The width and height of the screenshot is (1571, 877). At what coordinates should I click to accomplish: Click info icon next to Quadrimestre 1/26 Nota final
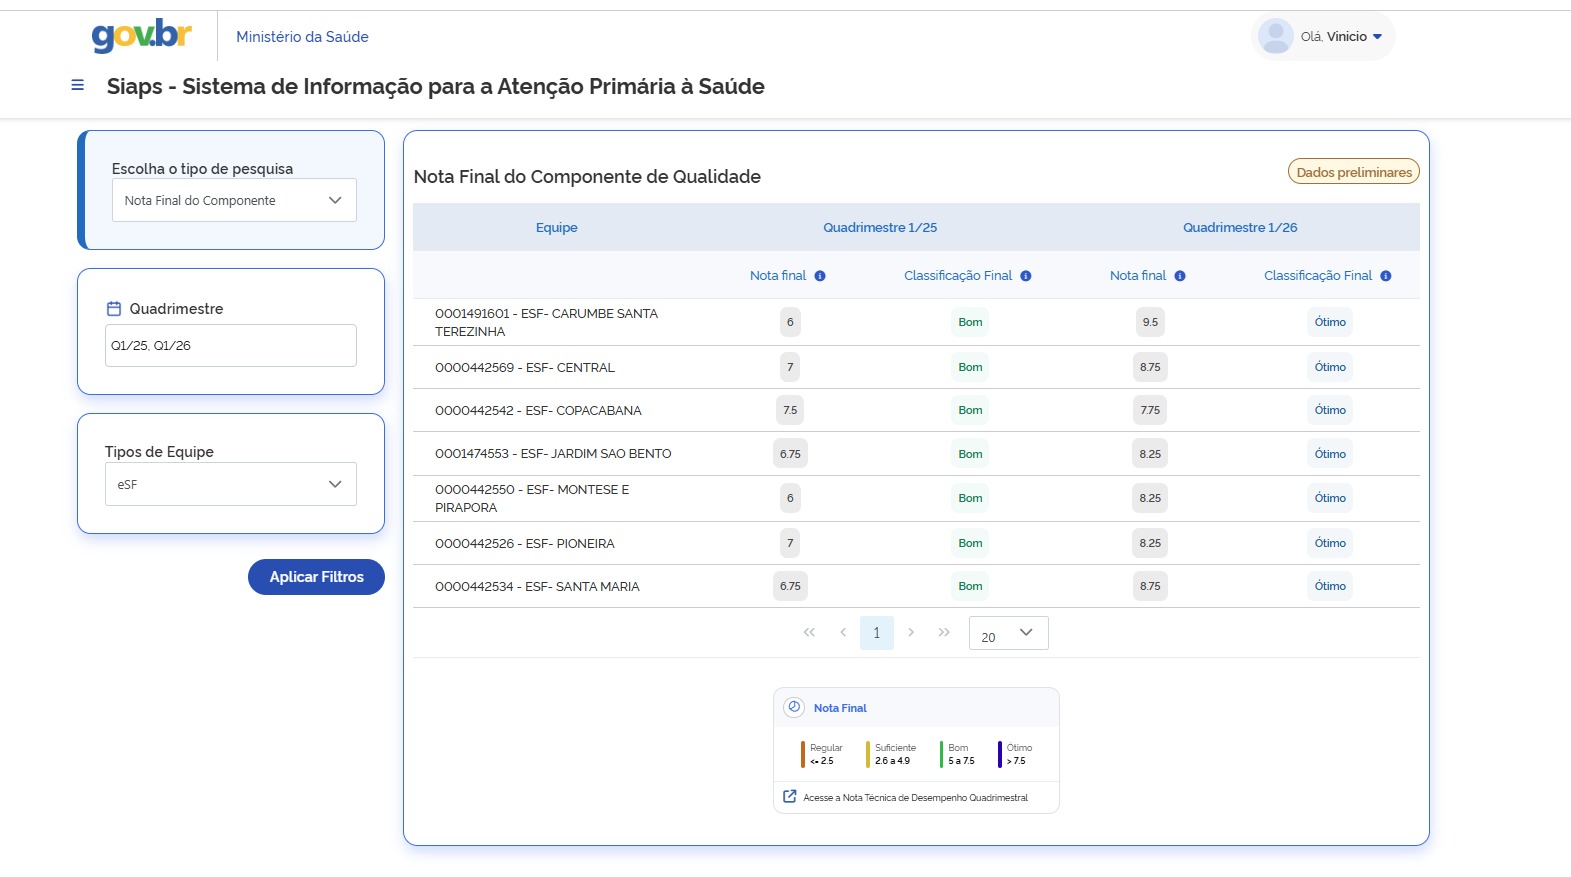1180,276
